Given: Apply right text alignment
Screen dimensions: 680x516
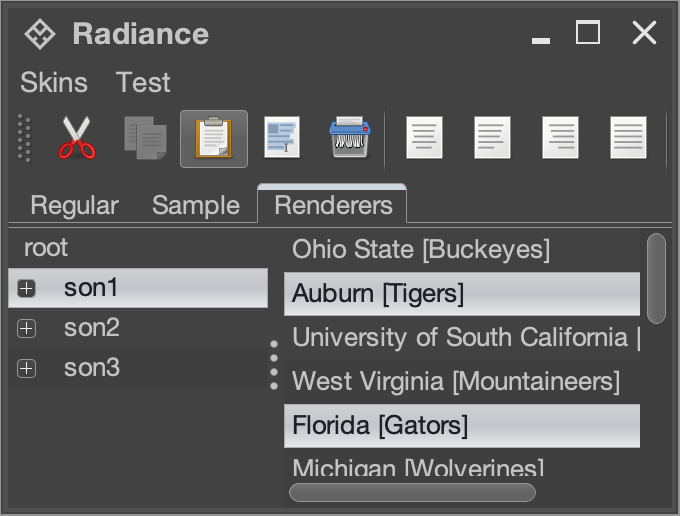Looking at the screenshot, I should 560,137.
